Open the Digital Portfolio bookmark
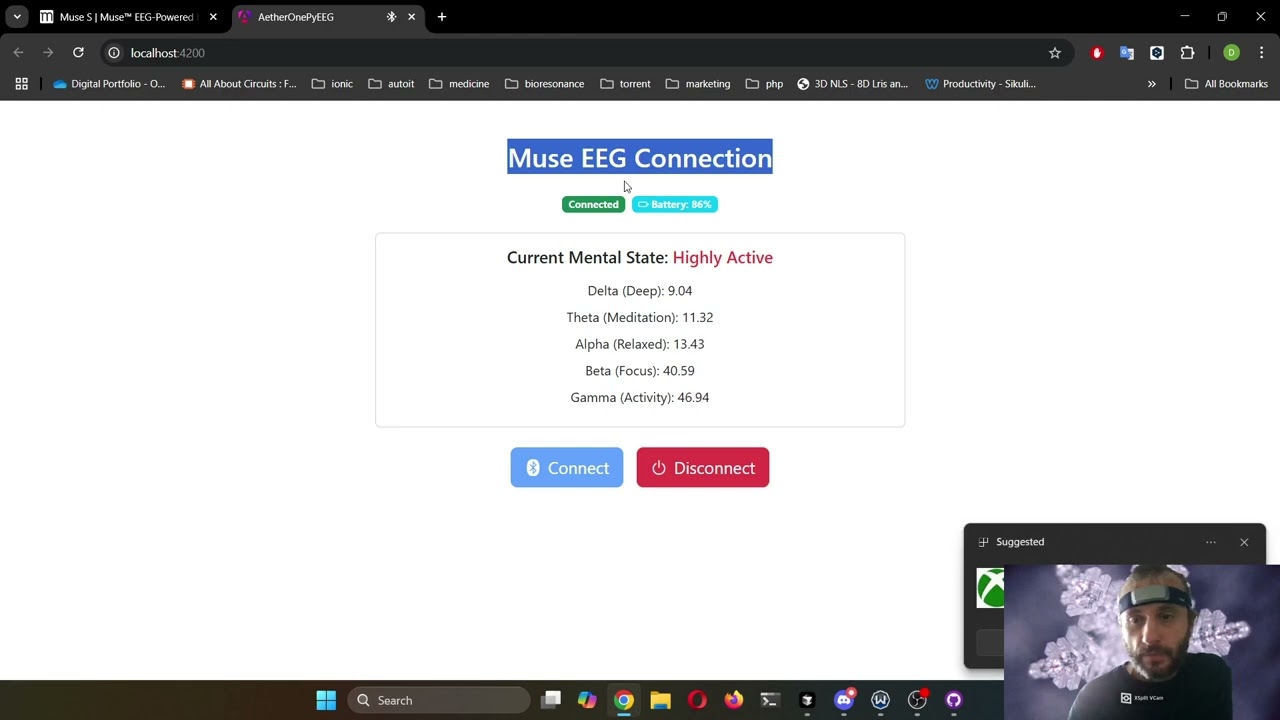1280x720 pixels. 109,84
